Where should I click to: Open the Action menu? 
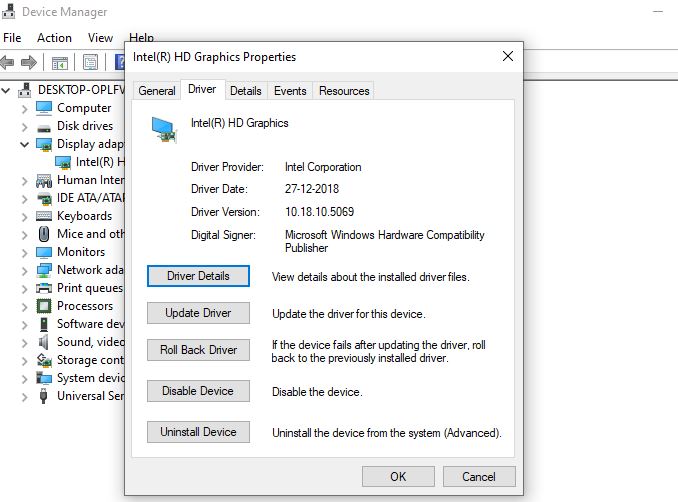pyautogui.click(x=54, y=38)
